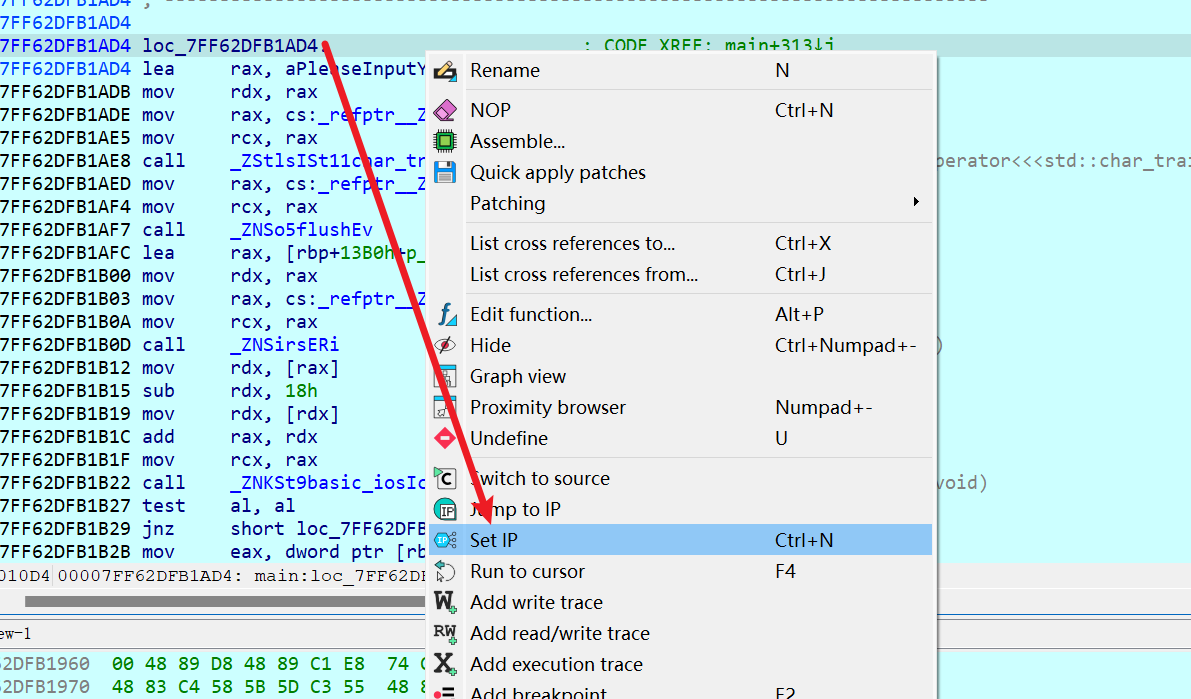Choose Rename from the context menu

click(x=681, y=71)
